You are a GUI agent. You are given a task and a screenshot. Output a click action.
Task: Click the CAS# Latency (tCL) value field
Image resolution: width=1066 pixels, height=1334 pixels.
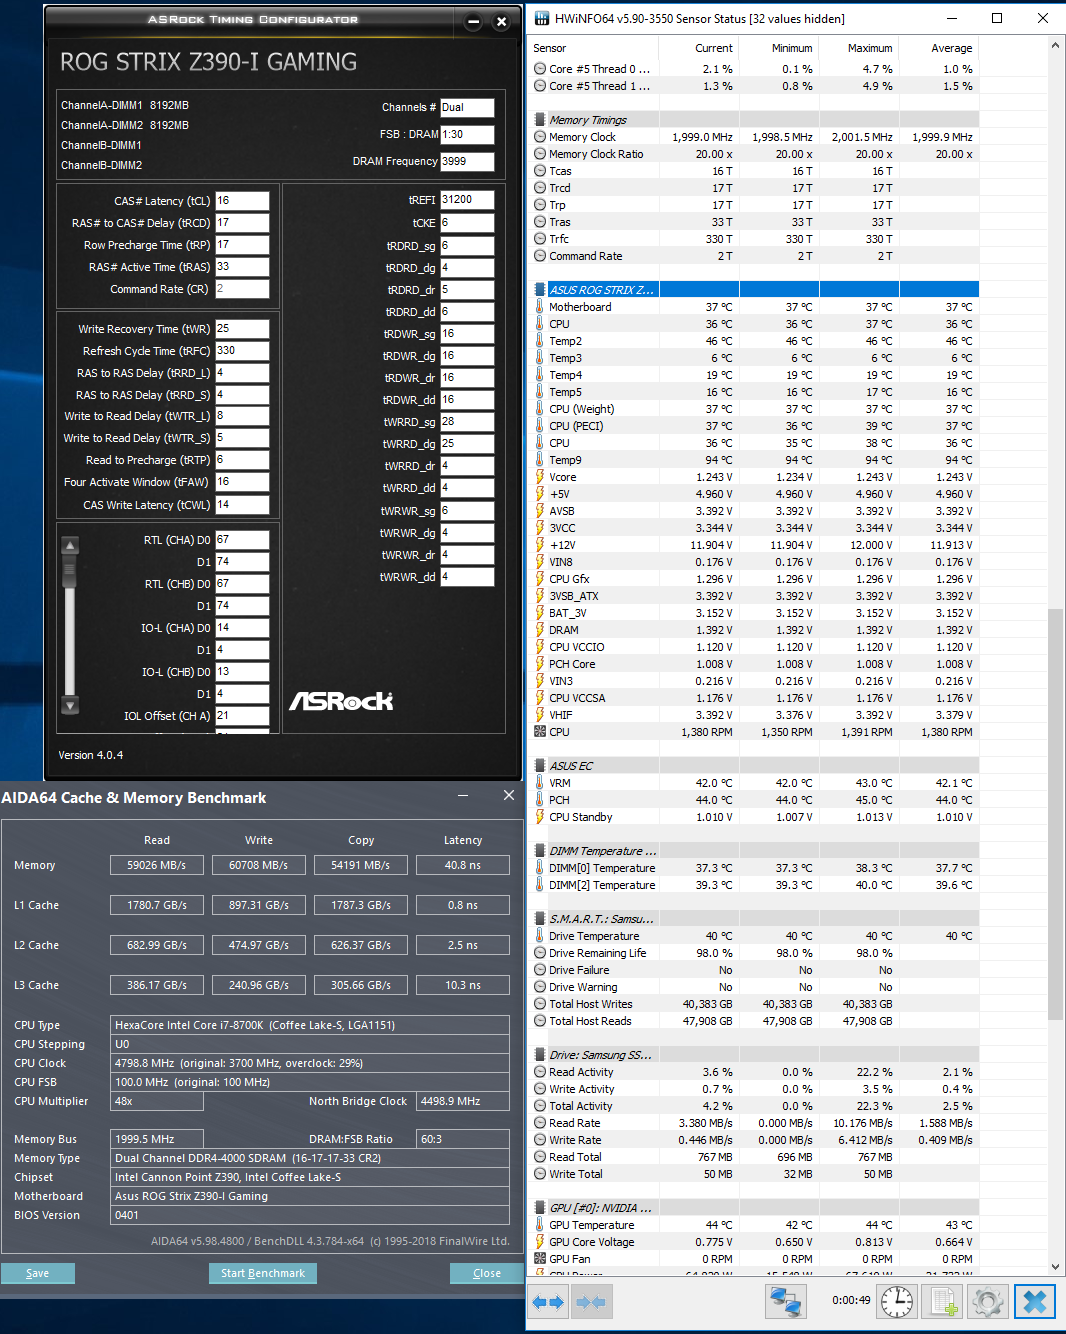(242, 201)
